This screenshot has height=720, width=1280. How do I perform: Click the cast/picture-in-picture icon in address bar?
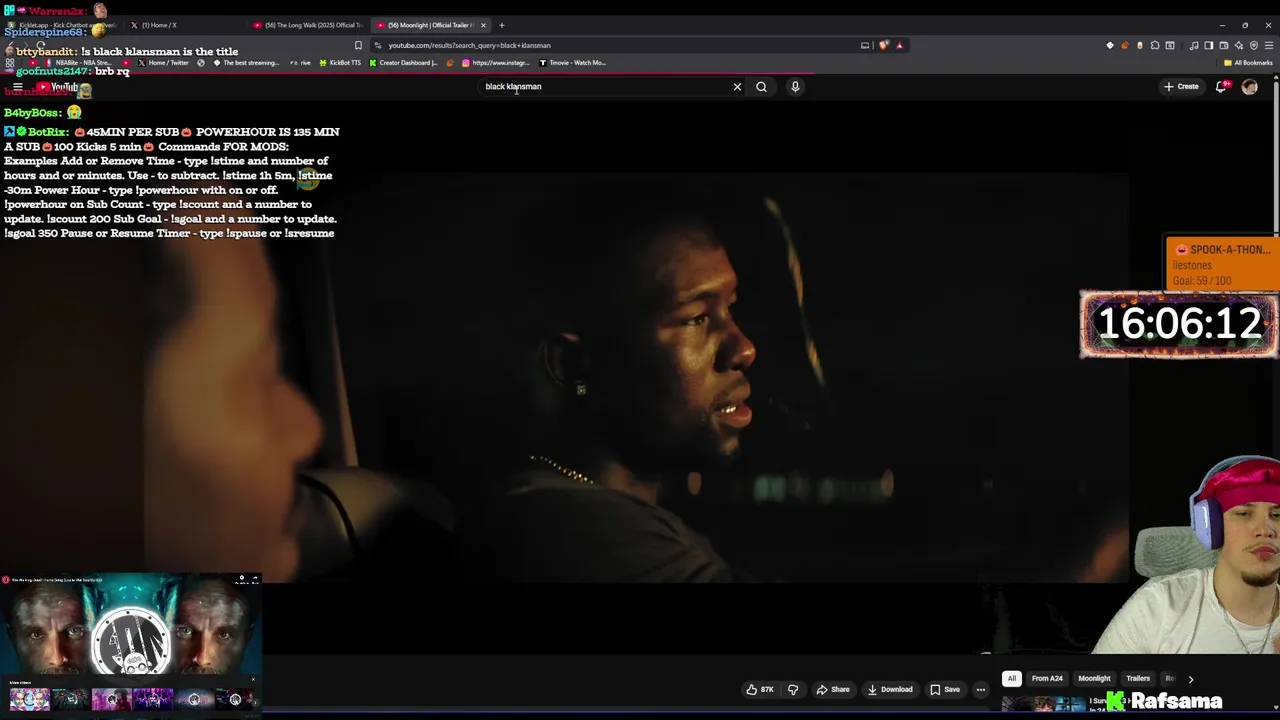point(865,45)
